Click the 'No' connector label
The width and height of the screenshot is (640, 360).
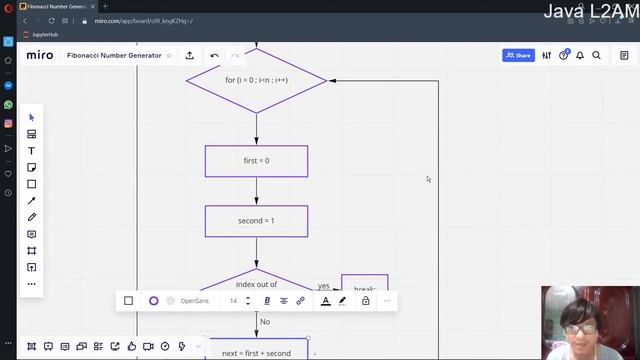click(265, 322)
